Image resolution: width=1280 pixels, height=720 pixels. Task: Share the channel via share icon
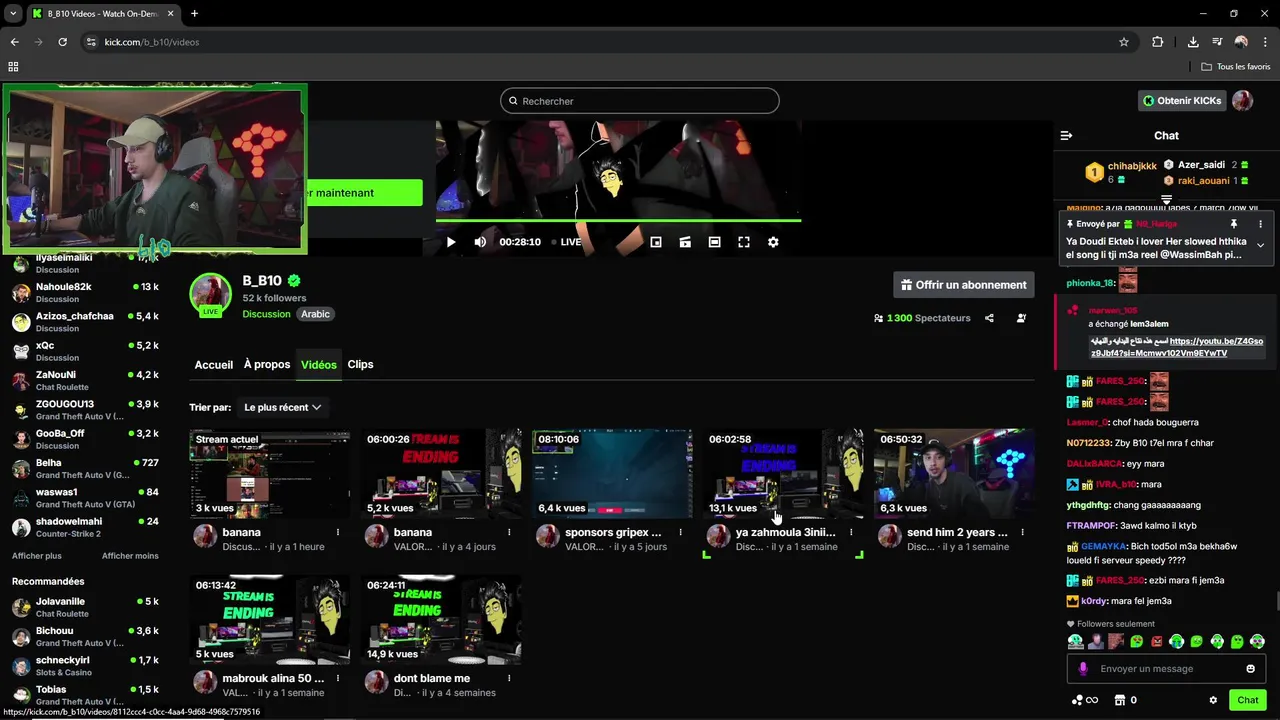click(989, 318)
